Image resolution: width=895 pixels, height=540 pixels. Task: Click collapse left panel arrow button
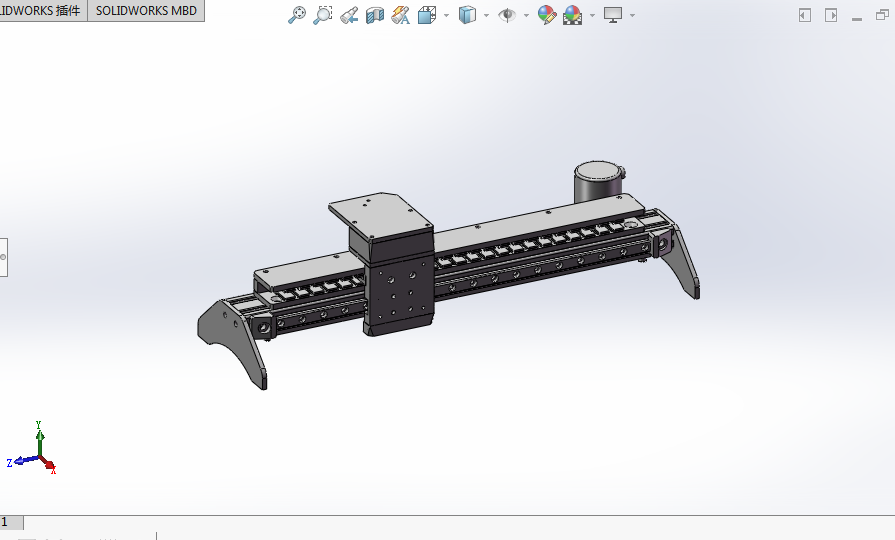(805, 15)
